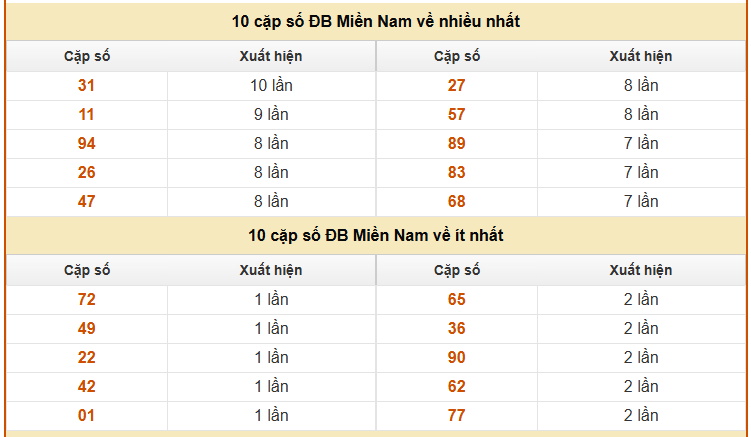Select pair number 89
This screenshot has width=751, height=437.
[x=456, y=144]
